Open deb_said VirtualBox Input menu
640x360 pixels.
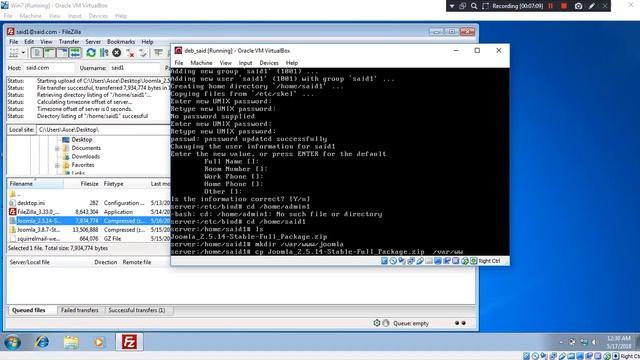(245, 63)
